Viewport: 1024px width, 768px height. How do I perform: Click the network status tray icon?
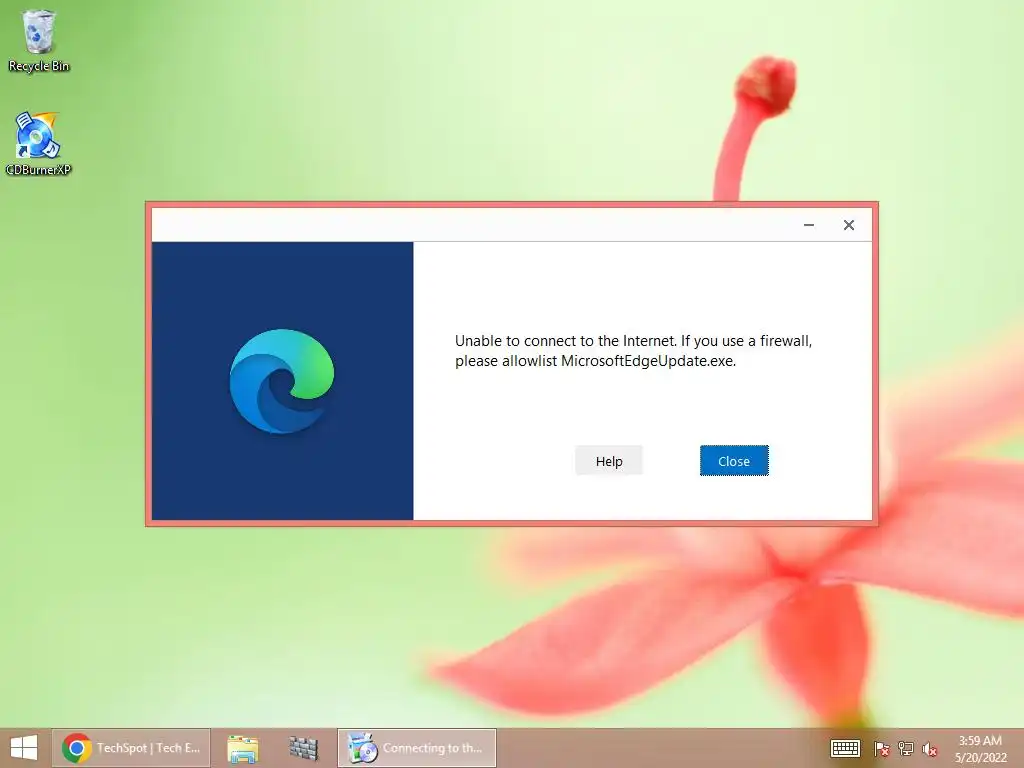point(906,748)
